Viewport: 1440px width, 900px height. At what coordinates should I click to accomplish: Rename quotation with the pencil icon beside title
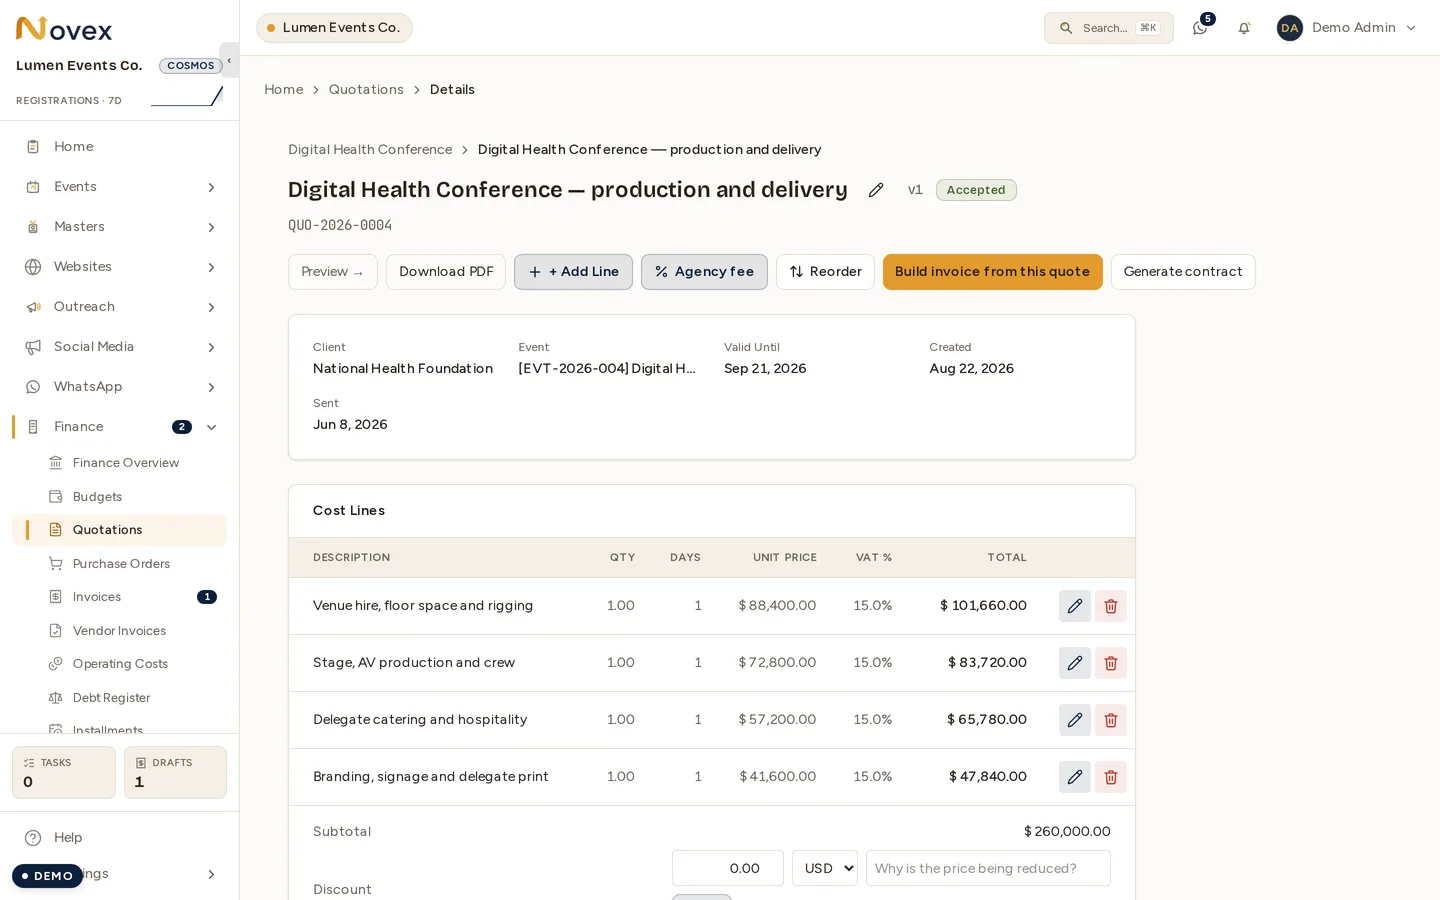(876, 190)
